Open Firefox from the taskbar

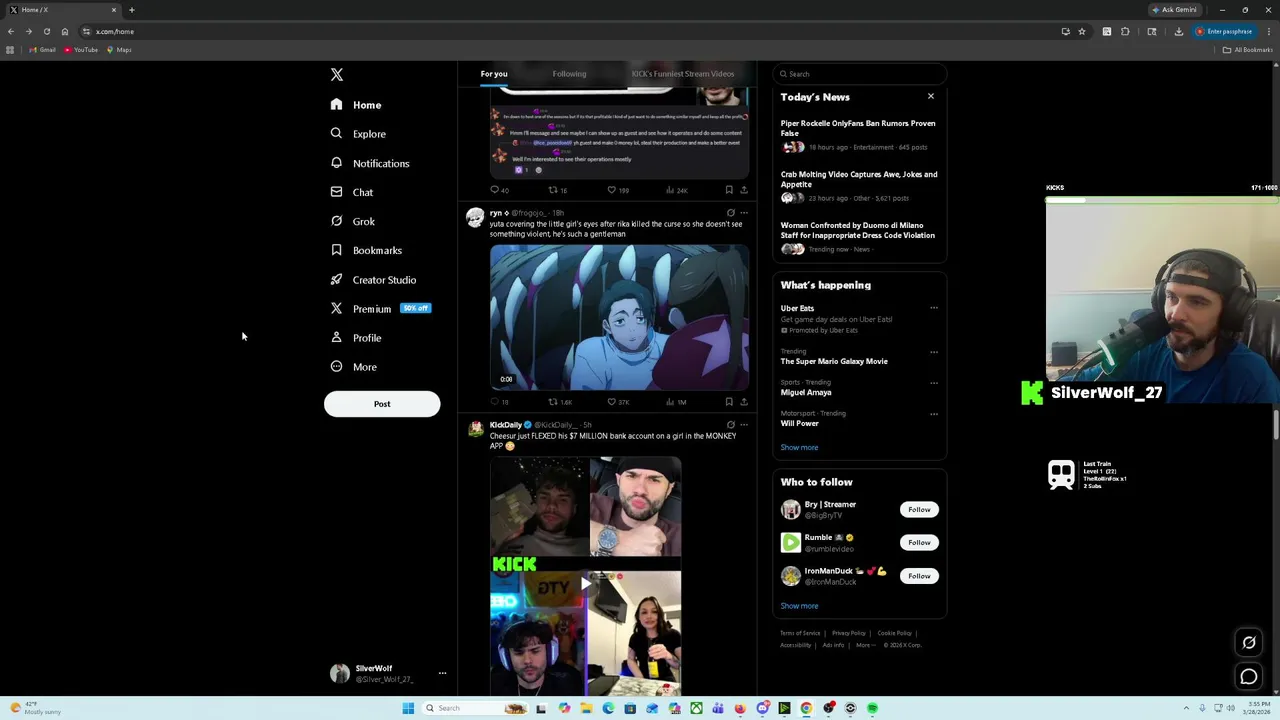pos(740,709)
